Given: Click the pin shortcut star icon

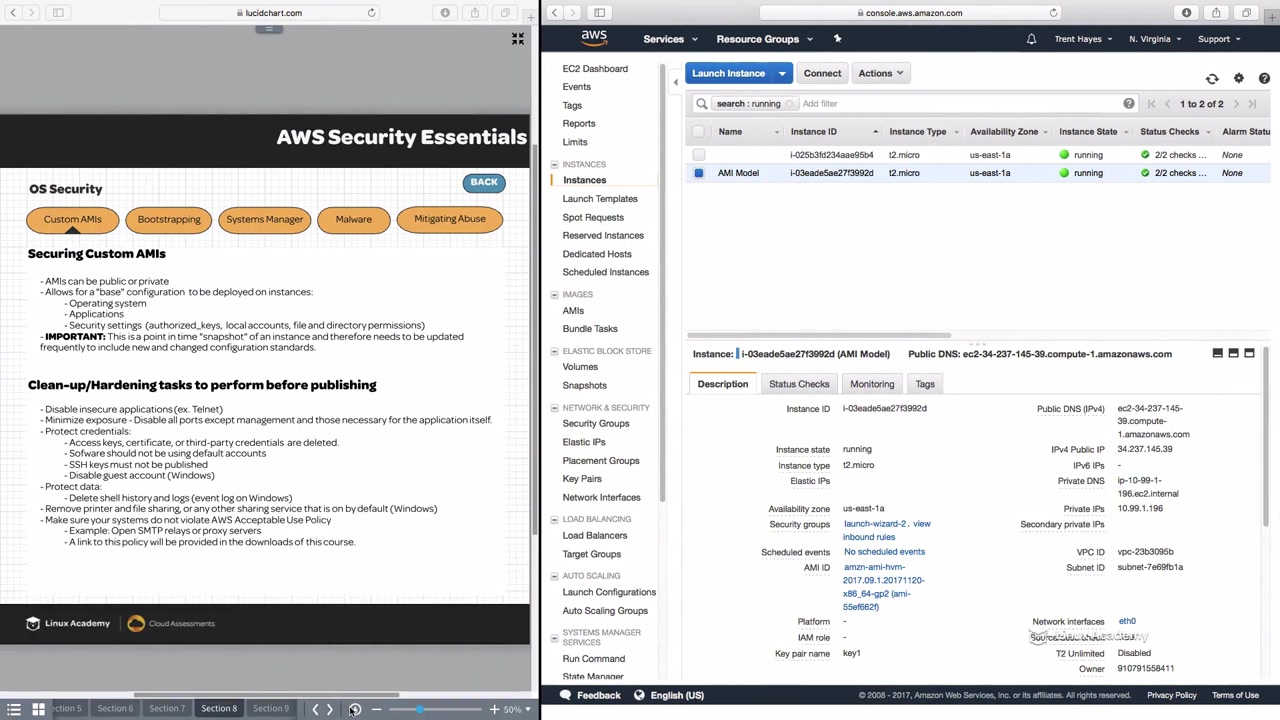Looking at the screenshot, I should (x=837, y=39).
